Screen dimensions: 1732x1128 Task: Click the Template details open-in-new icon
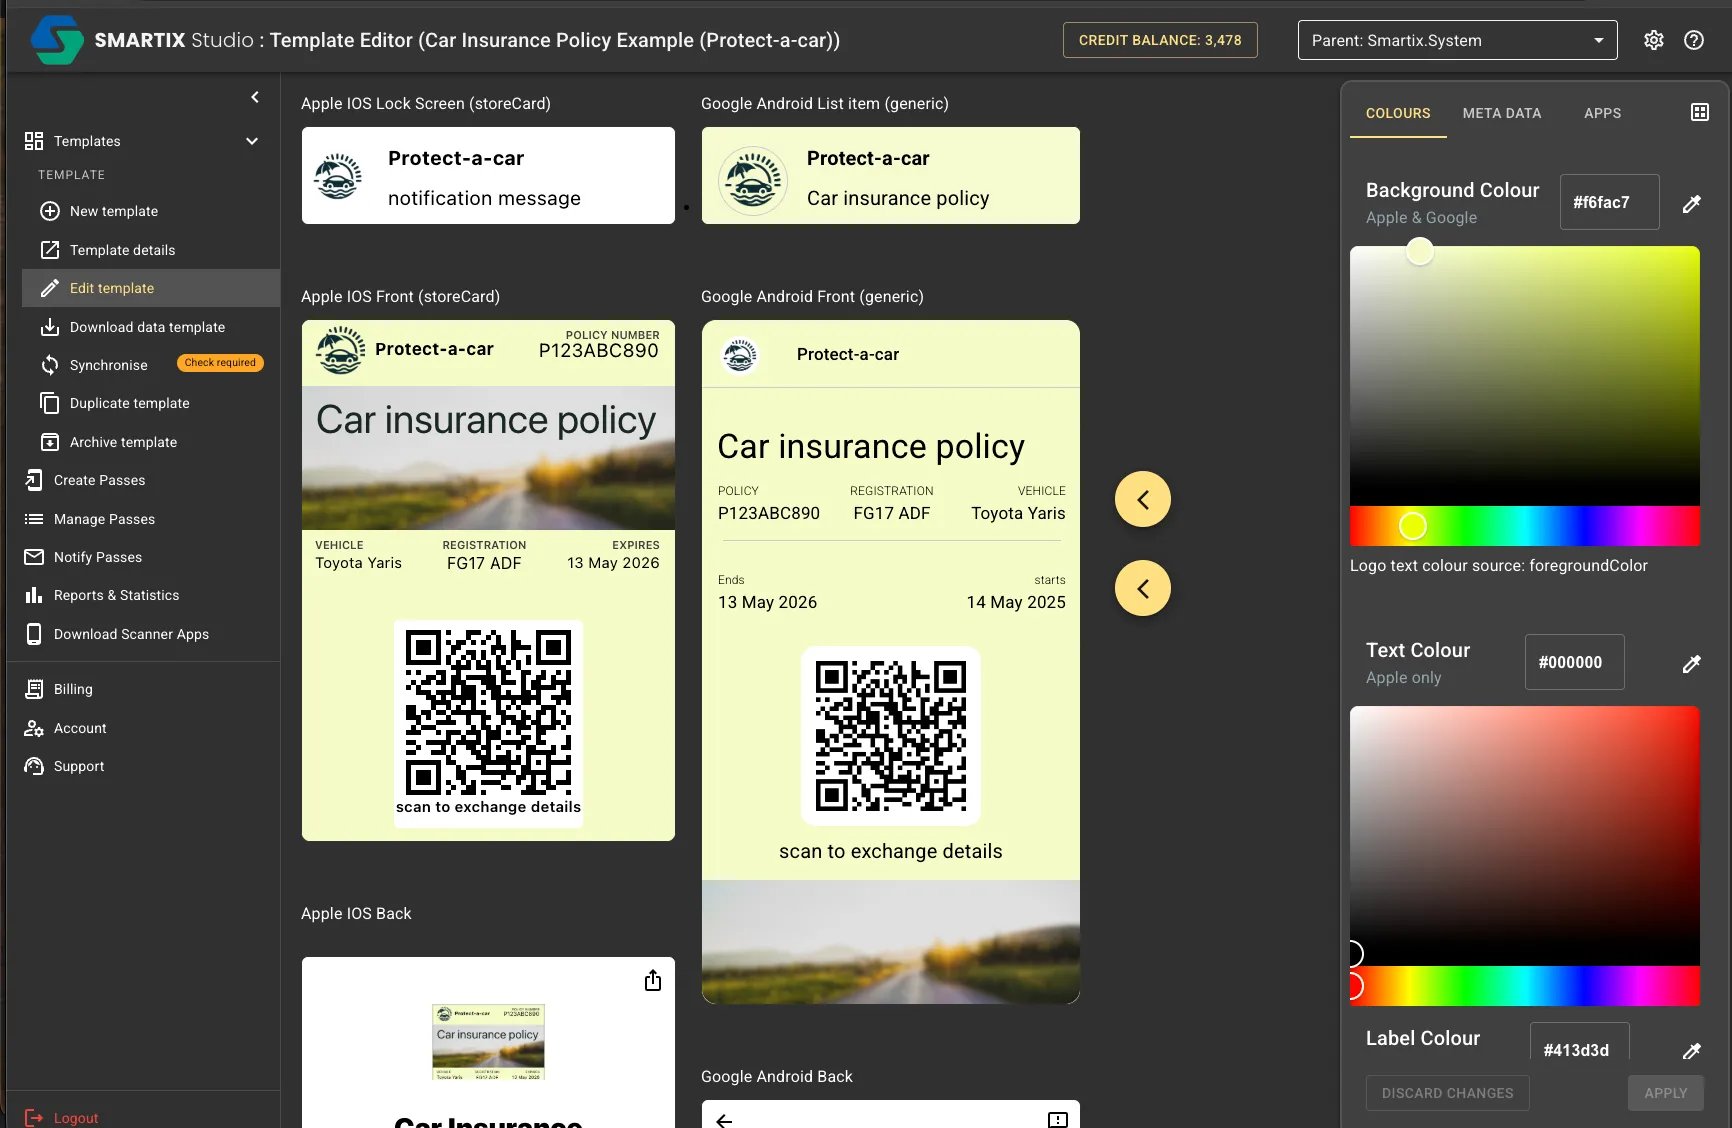(x=50, y=250)
